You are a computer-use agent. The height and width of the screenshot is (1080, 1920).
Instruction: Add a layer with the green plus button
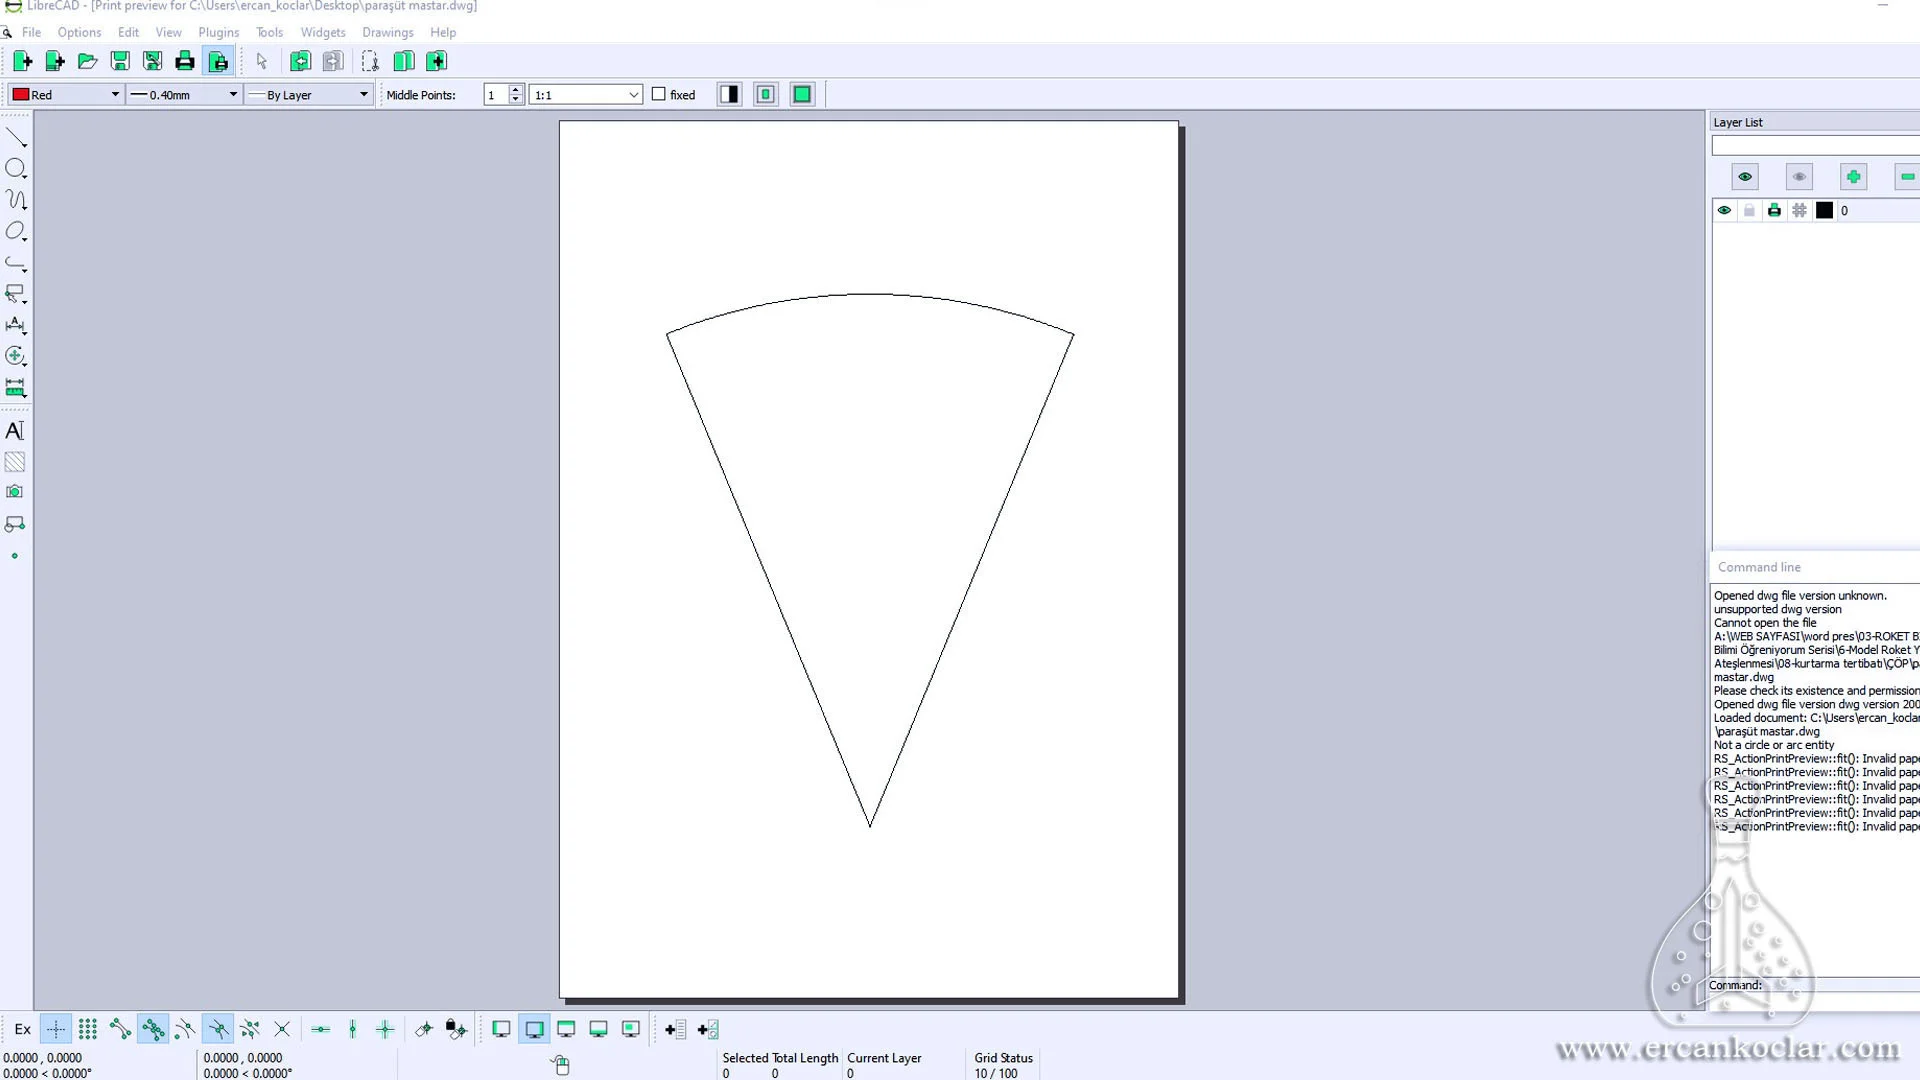pos(1853,177)
